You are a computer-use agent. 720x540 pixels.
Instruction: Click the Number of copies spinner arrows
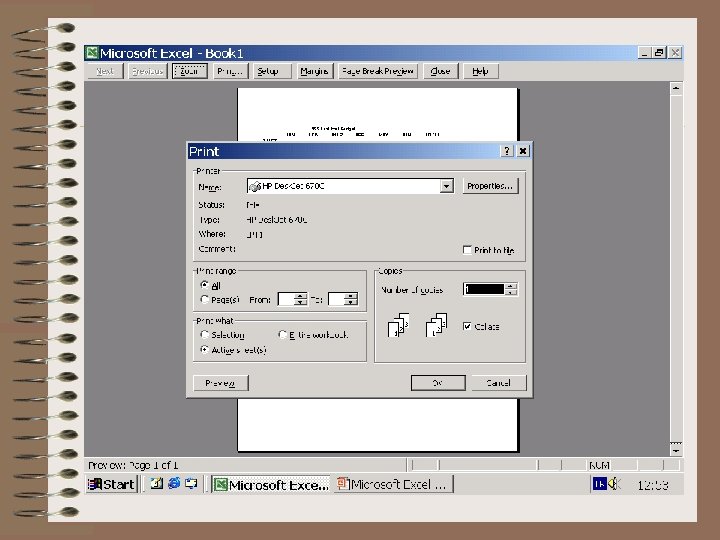pyautogui.click(x=511, y=289)
